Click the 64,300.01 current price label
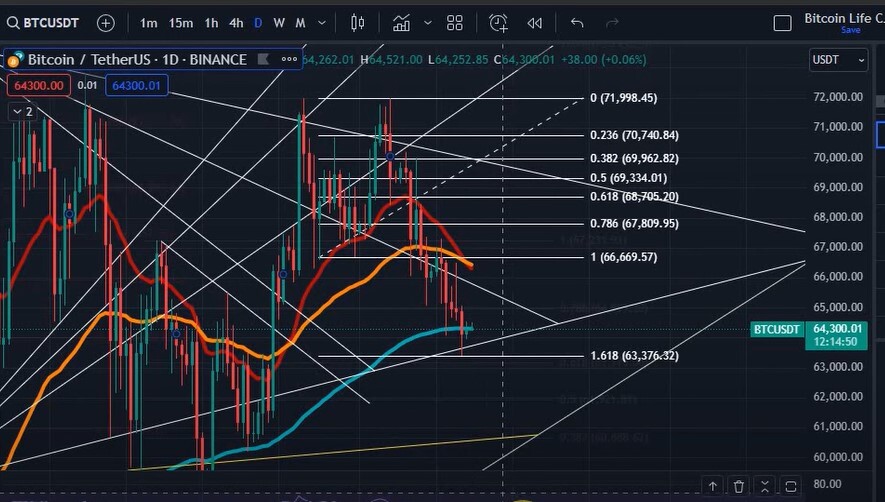The height and width of the screenshot is (502, 885). (837, 329)
